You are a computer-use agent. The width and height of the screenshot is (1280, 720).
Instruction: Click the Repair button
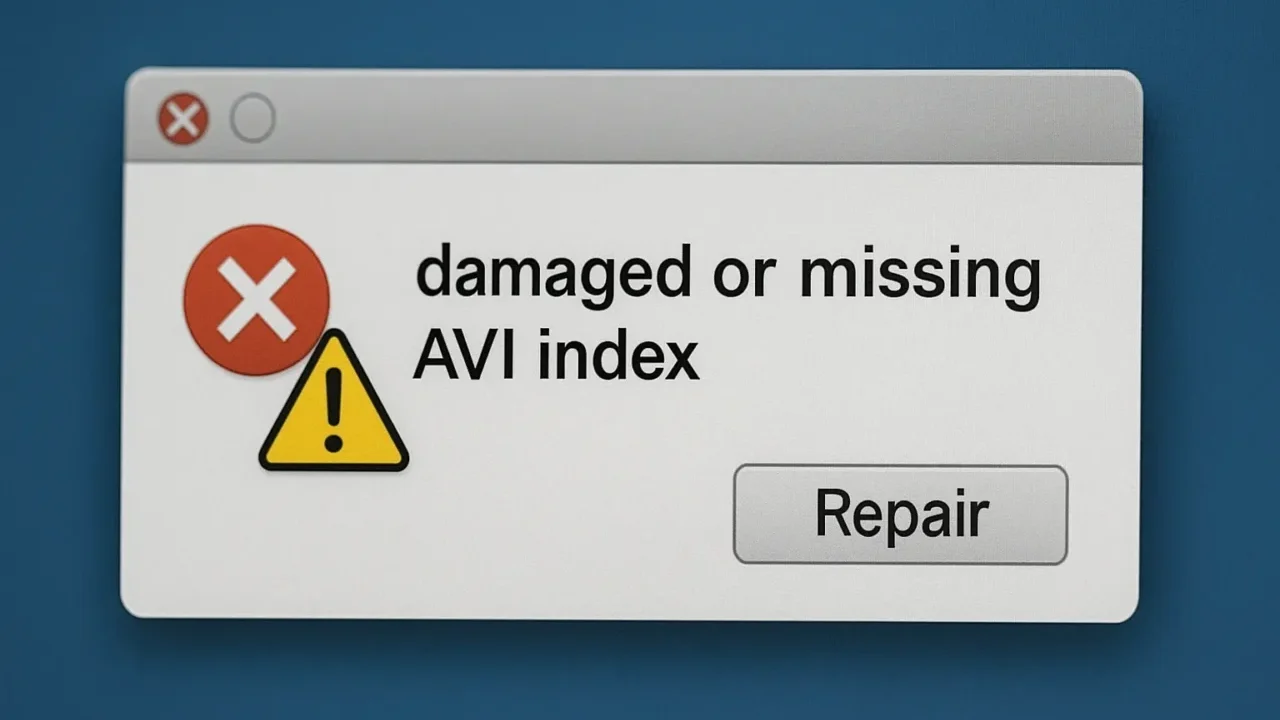(901, 514)
